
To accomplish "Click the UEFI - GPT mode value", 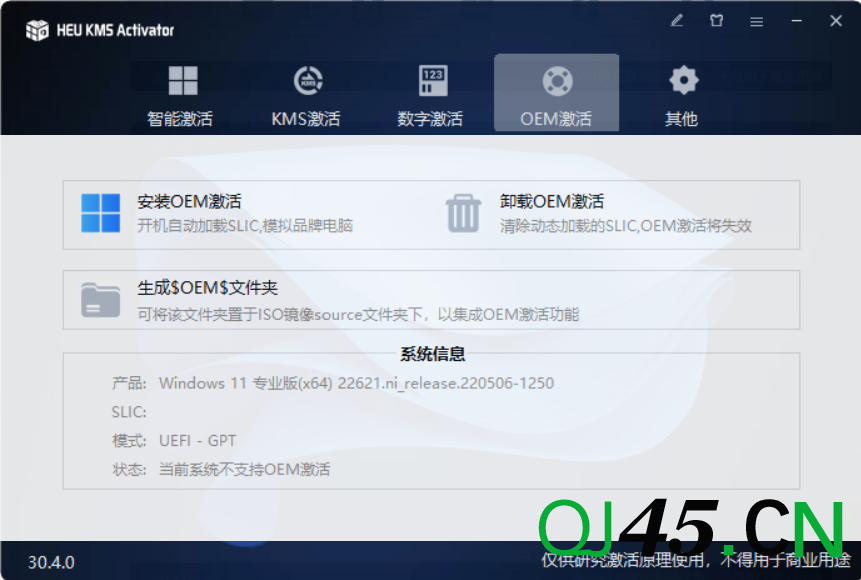I will coord(198,440).
